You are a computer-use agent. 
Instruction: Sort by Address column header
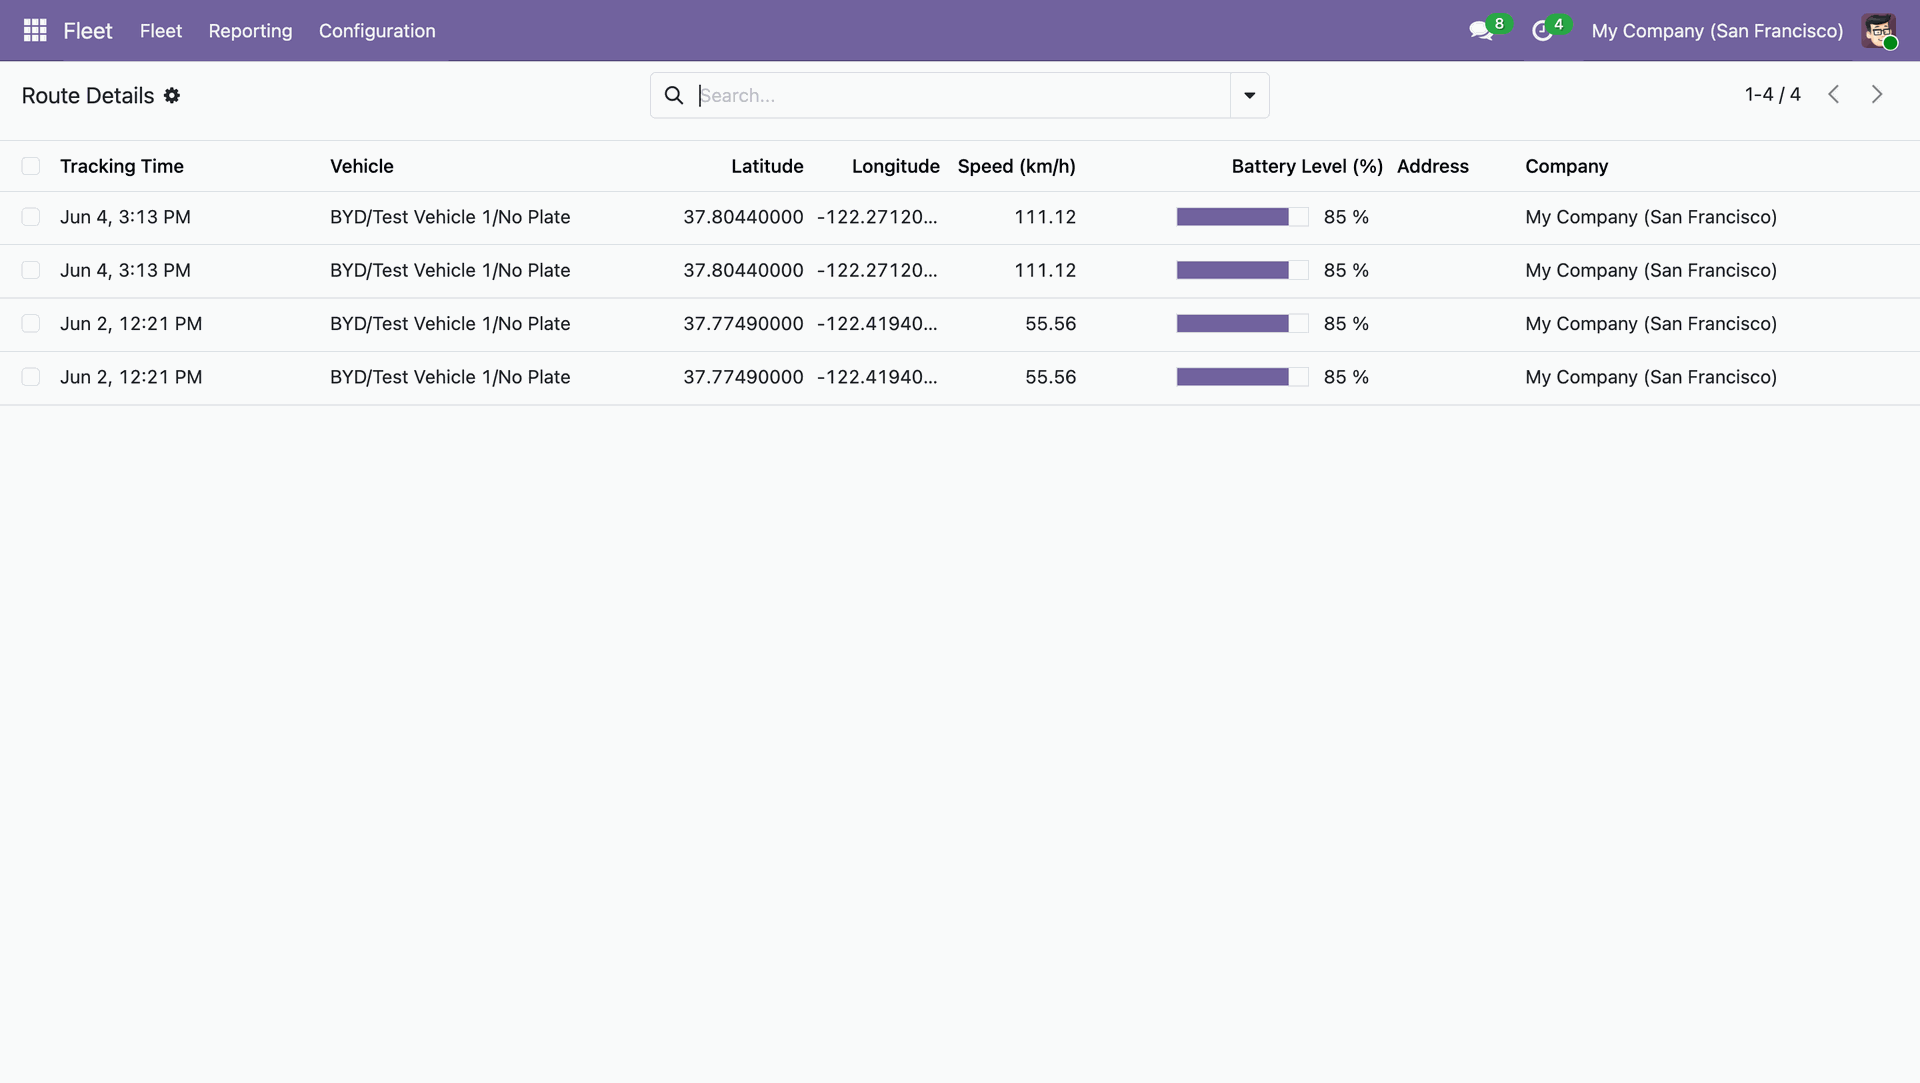click(1433, 166)
